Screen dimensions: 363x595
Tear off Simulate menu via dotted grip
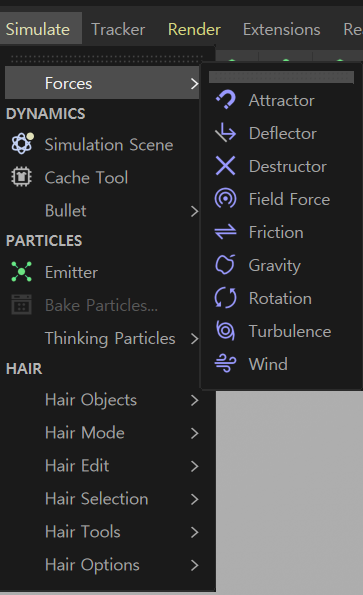click(x=106, y=59)
